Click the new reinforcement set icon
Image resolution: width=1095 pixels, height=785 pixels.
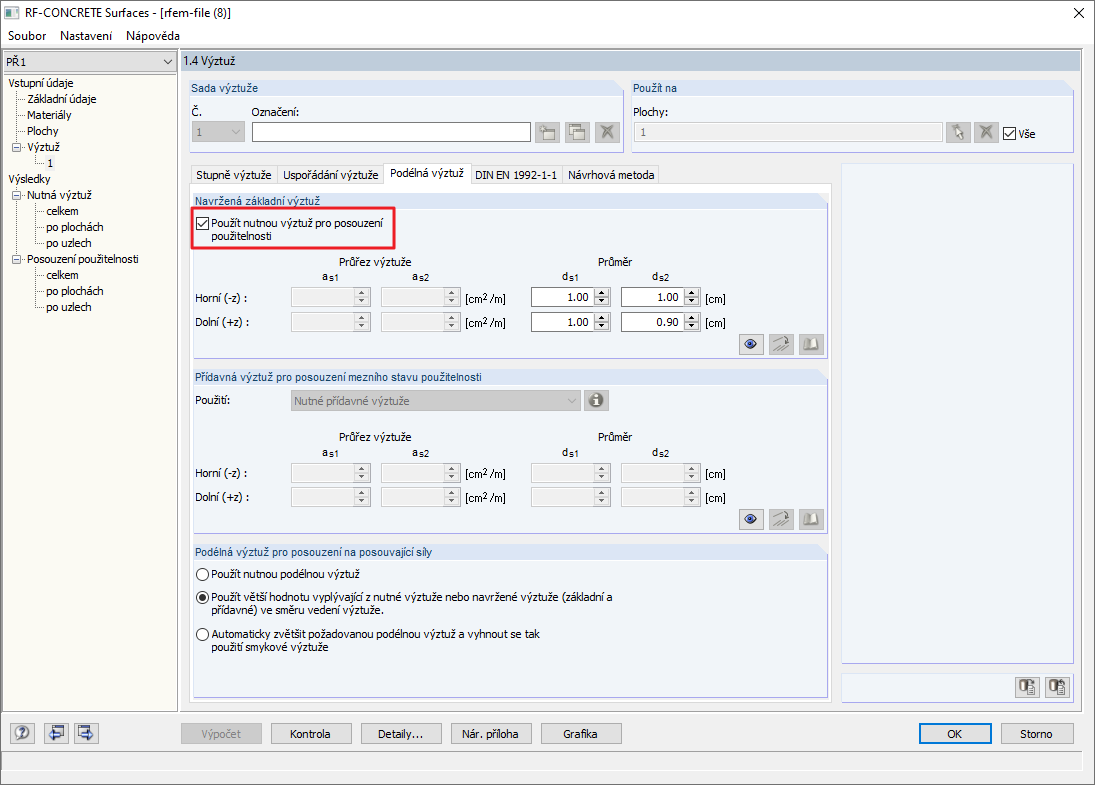(x=548, y=132)
